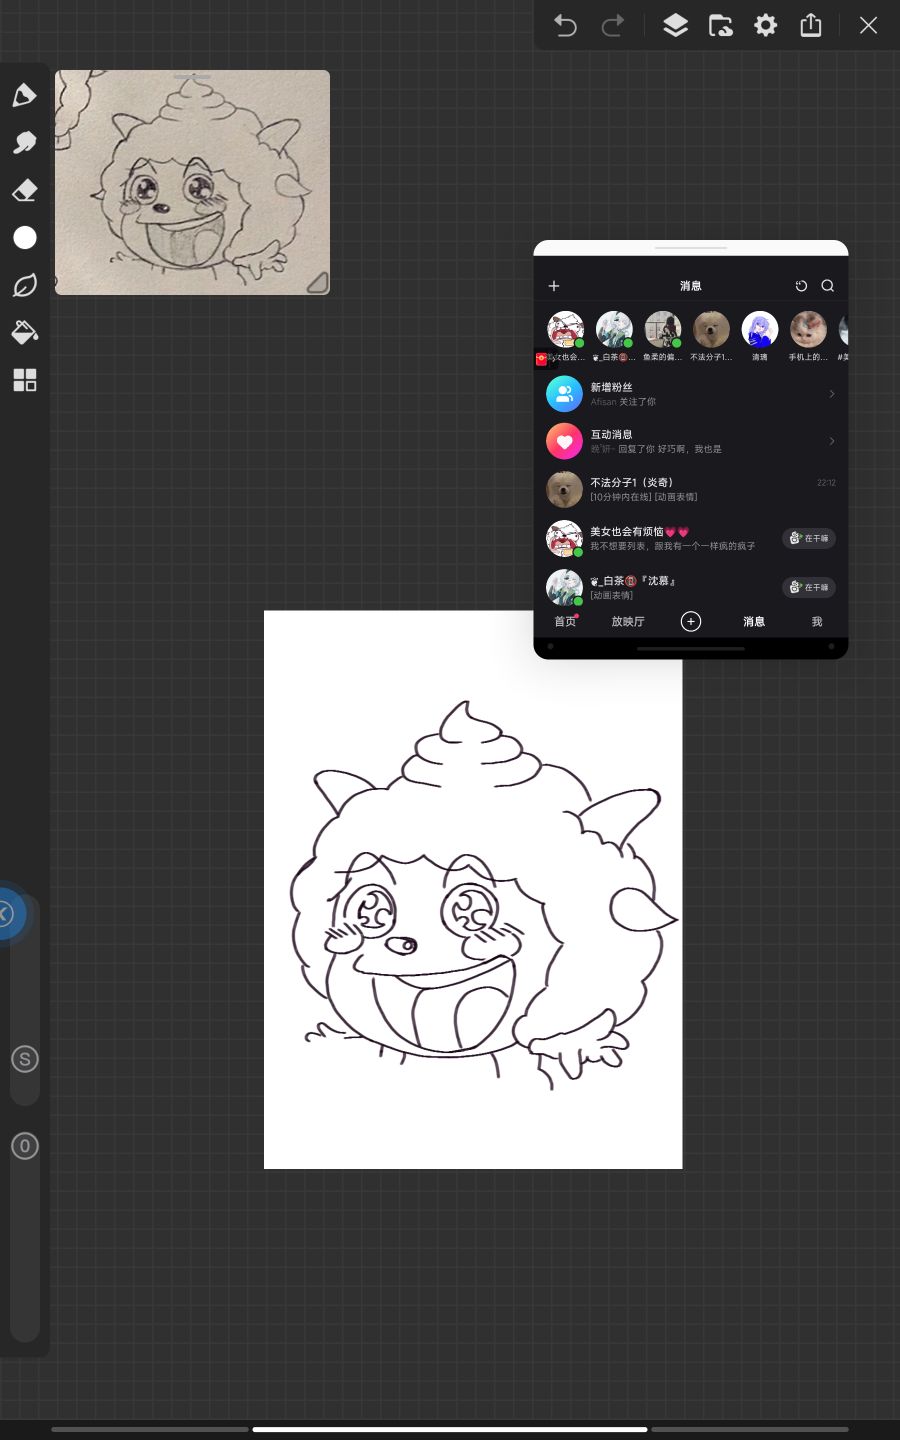The image size is (900, 1440).
Task: Switch to 首页 tab
Action: [x=566, y=622]
